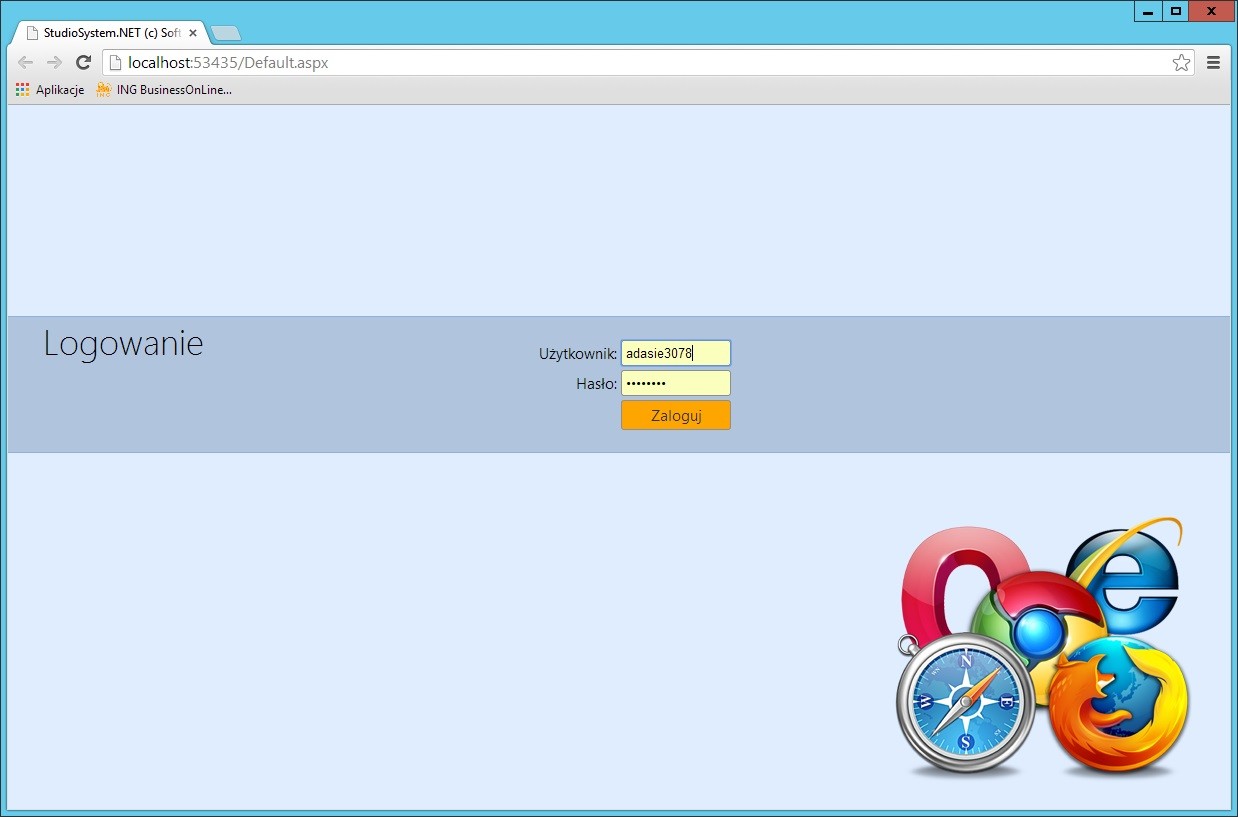Reload the page with the refresh icon
Viewport: 1238px width, 817px height.
[84, 63]
